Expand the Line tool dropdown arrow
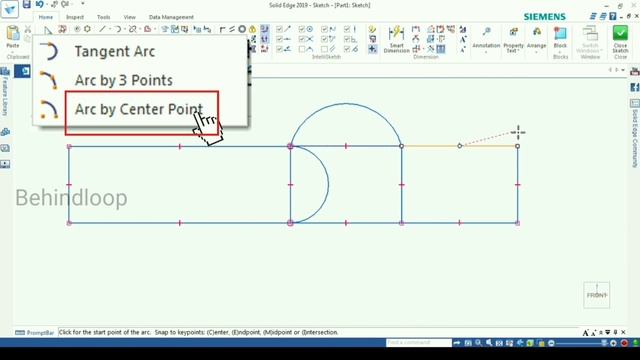Screen dimensions: 640x360 (x=109, y=29)
